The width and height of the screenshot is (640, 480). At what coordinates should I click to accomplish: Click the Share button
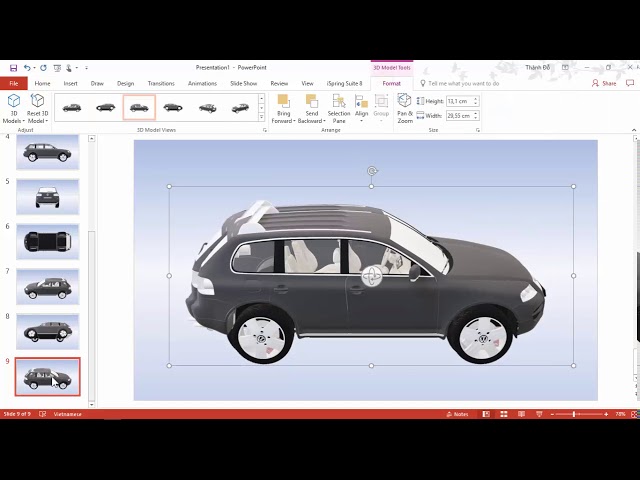(x=604, y=84)
